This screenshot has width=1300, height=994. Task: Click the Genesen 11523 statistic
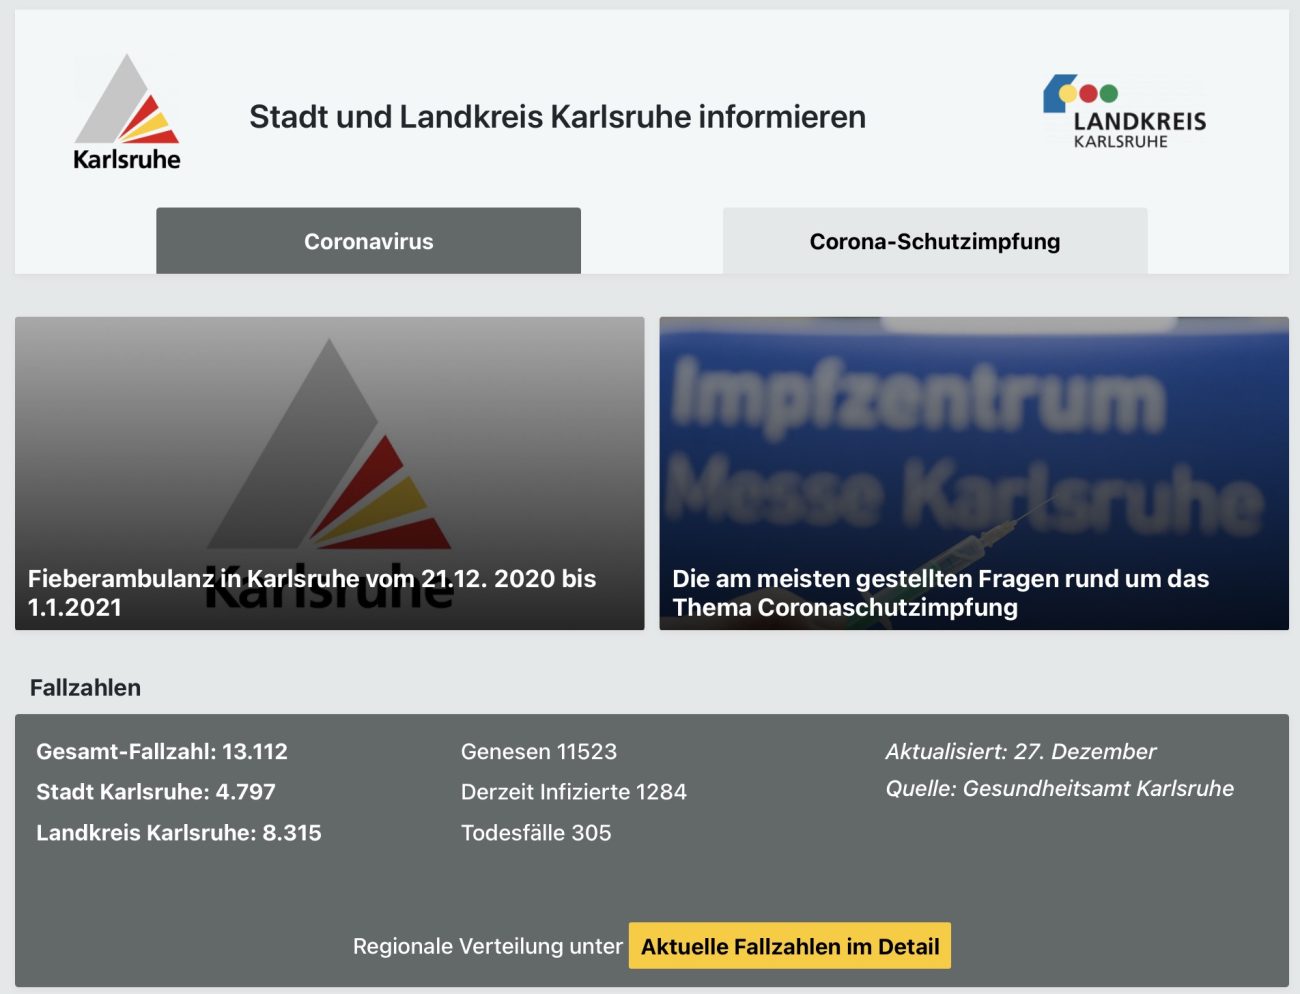[x=539, y=751]
